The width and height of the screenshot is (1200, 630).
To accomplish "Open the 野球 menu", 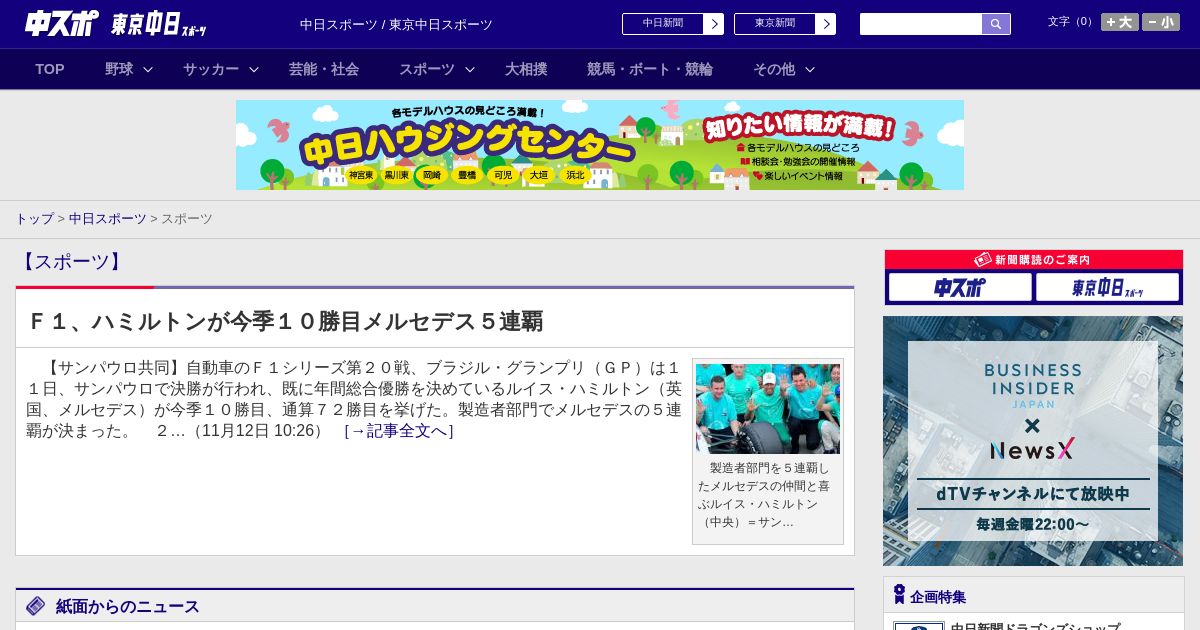I will pyautogui.click(x=119, y=69).
